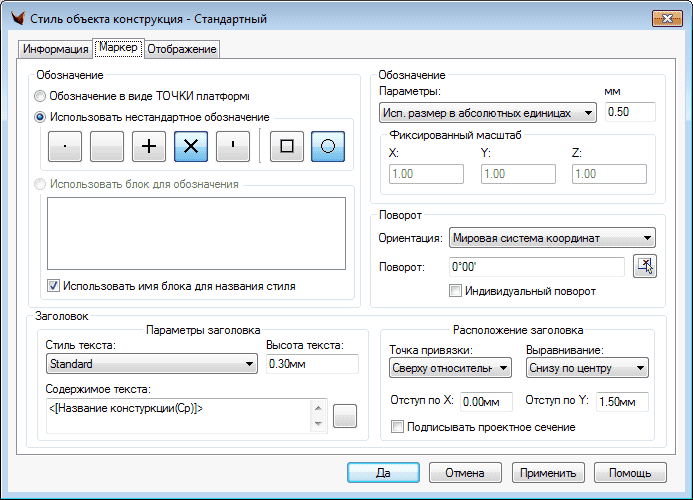Image resolution: width=693 pixels, height=500 pixels.
Task: Choose the X cross marker symbol
Action: coord(191,146)
